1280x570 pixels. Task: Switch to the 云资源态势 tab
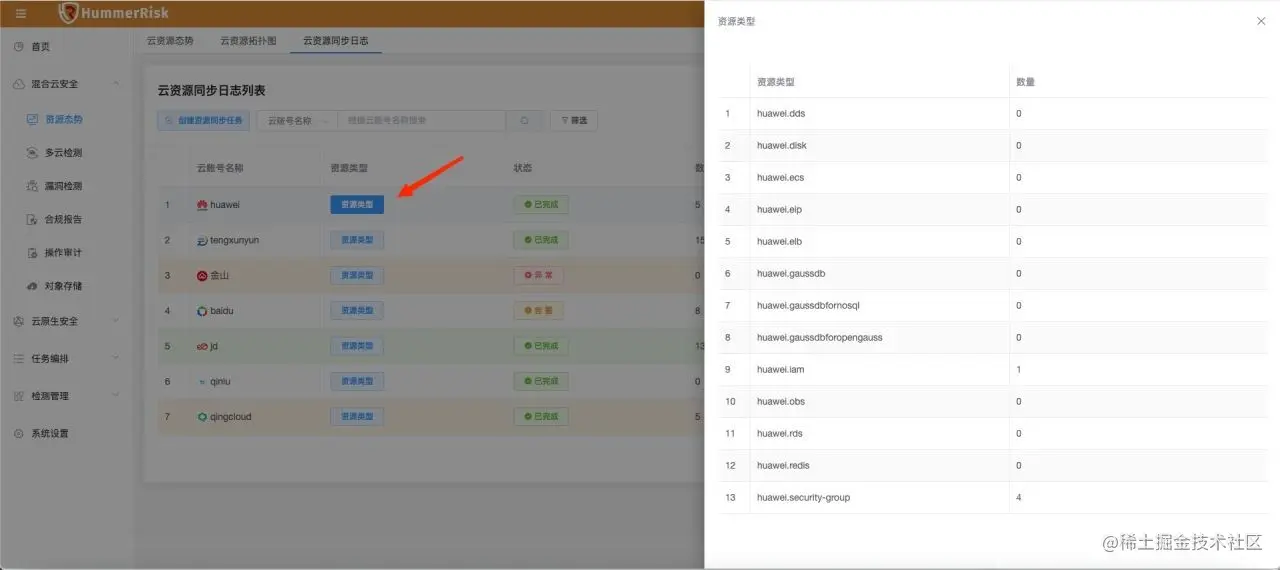pyautogui.click(x=170, y=41)
